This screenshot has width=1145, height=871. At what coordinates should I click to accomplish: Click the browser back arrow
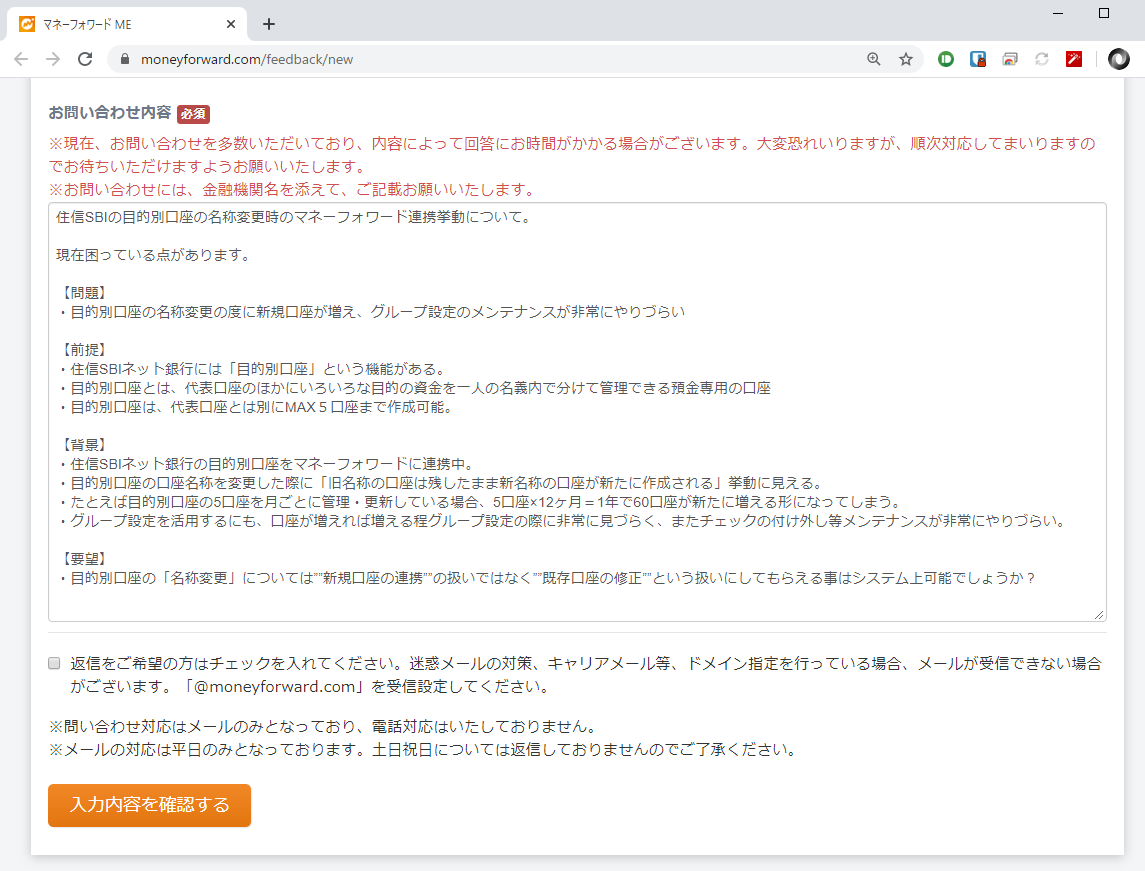tap(20, 59)
